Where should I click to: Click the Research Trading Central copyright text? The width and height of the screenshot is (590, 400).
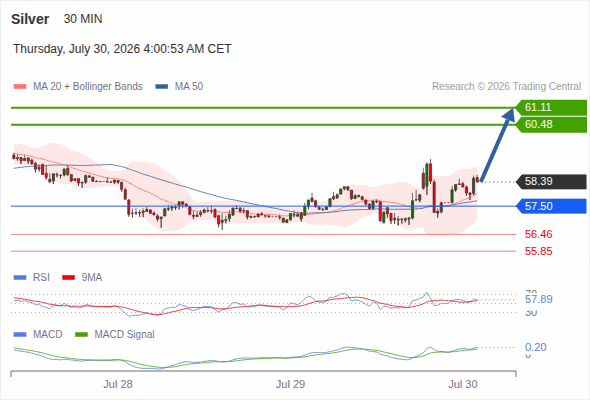click(x=506, y=87)
